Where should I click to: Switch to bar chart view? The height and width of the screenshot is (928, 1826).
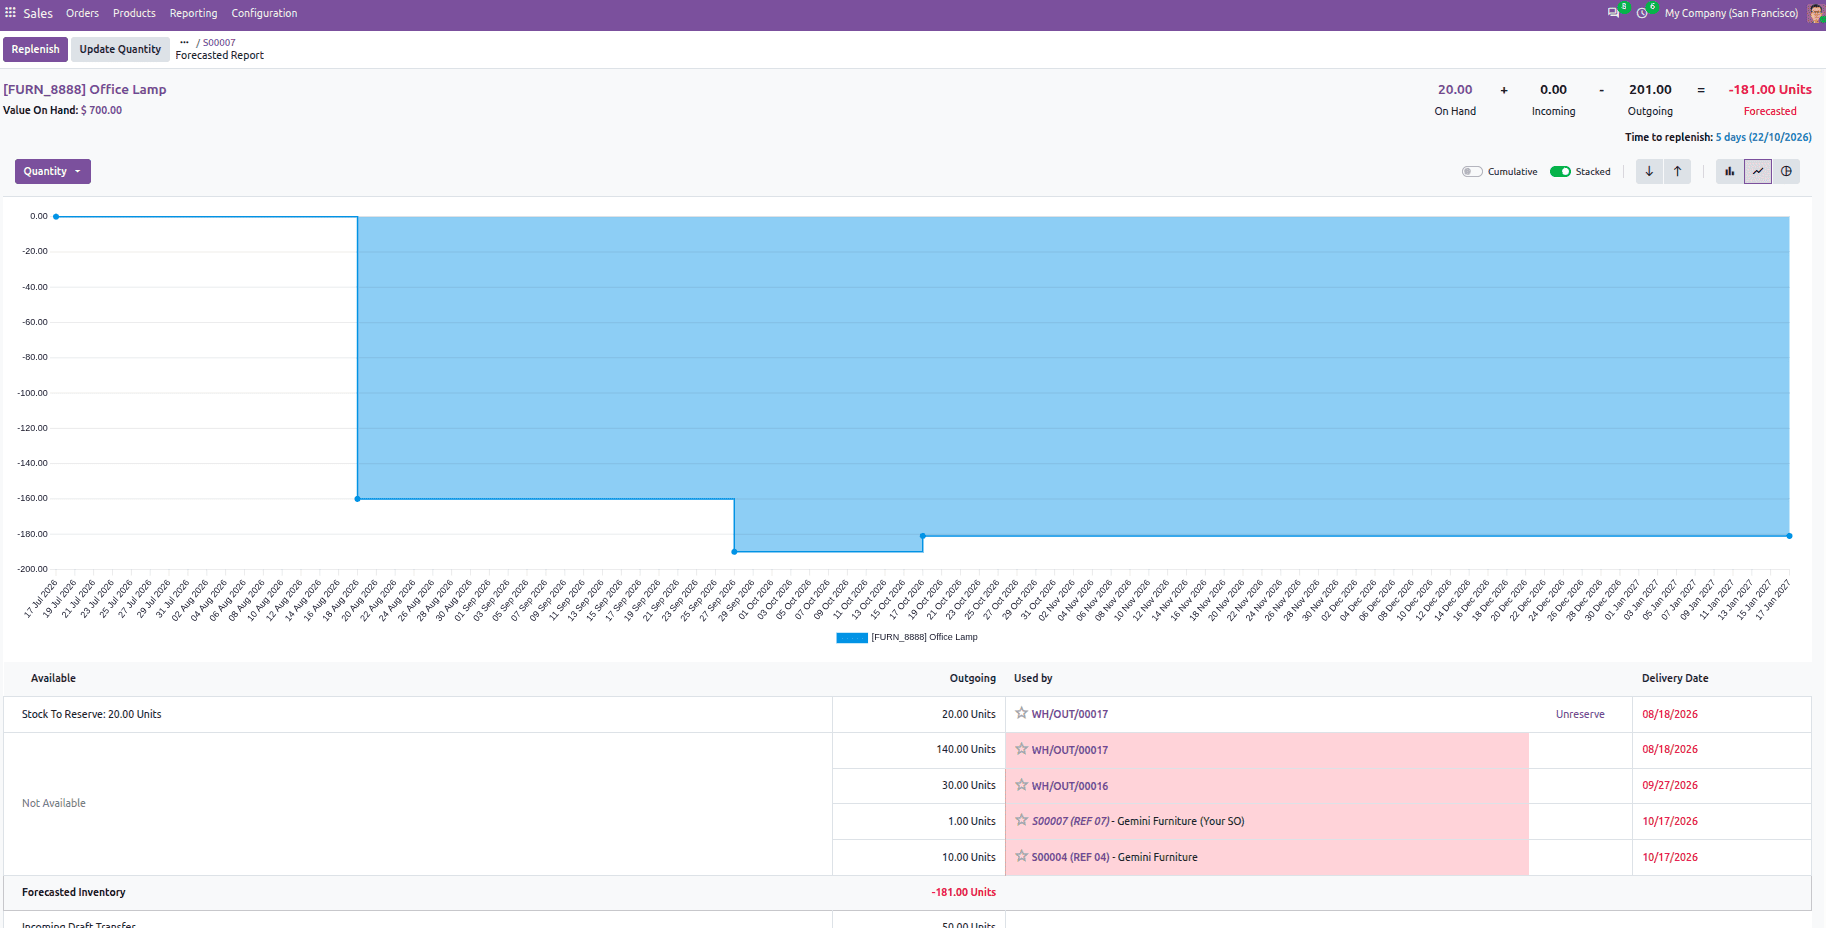(x=1730, y=171)
